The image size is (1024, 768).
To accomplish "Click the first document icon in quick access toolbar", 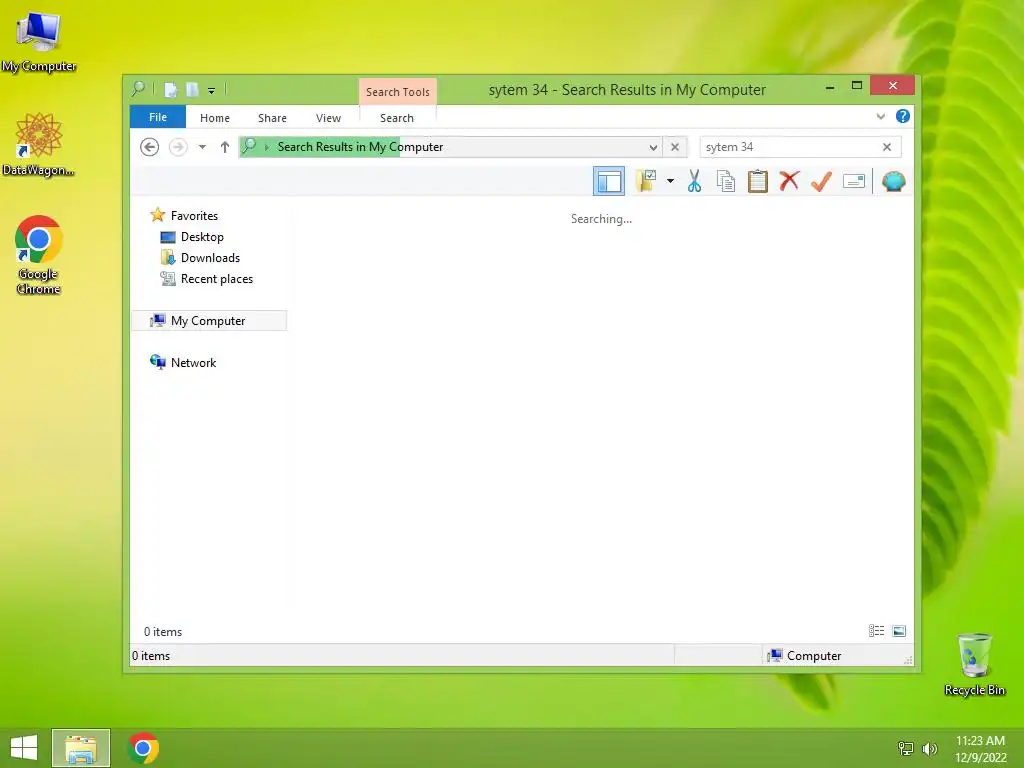I will [170, 90].
